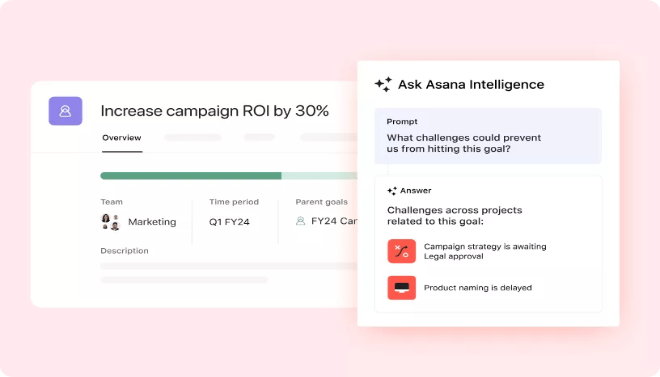This screenshot has height=377, width=660.
Task: Click the sparkle icon next to Ask Asana Intelligence
Action: [x=383, y=85]
